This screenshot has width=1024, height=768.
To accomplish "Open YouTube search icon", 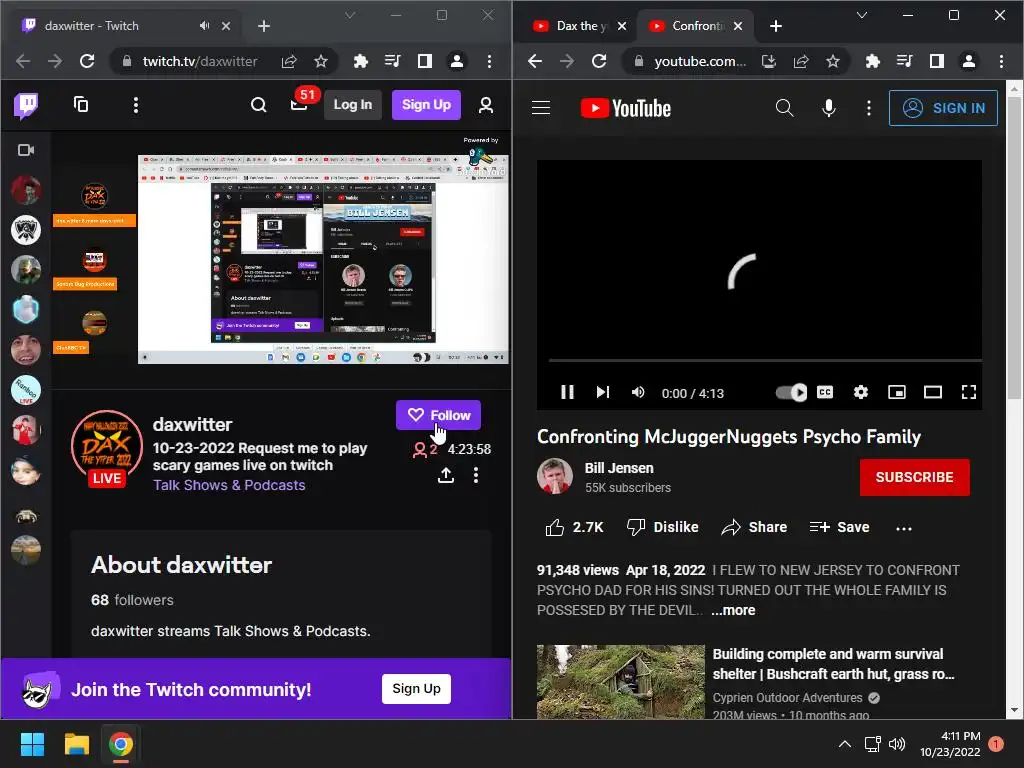I will coord(784,108).
